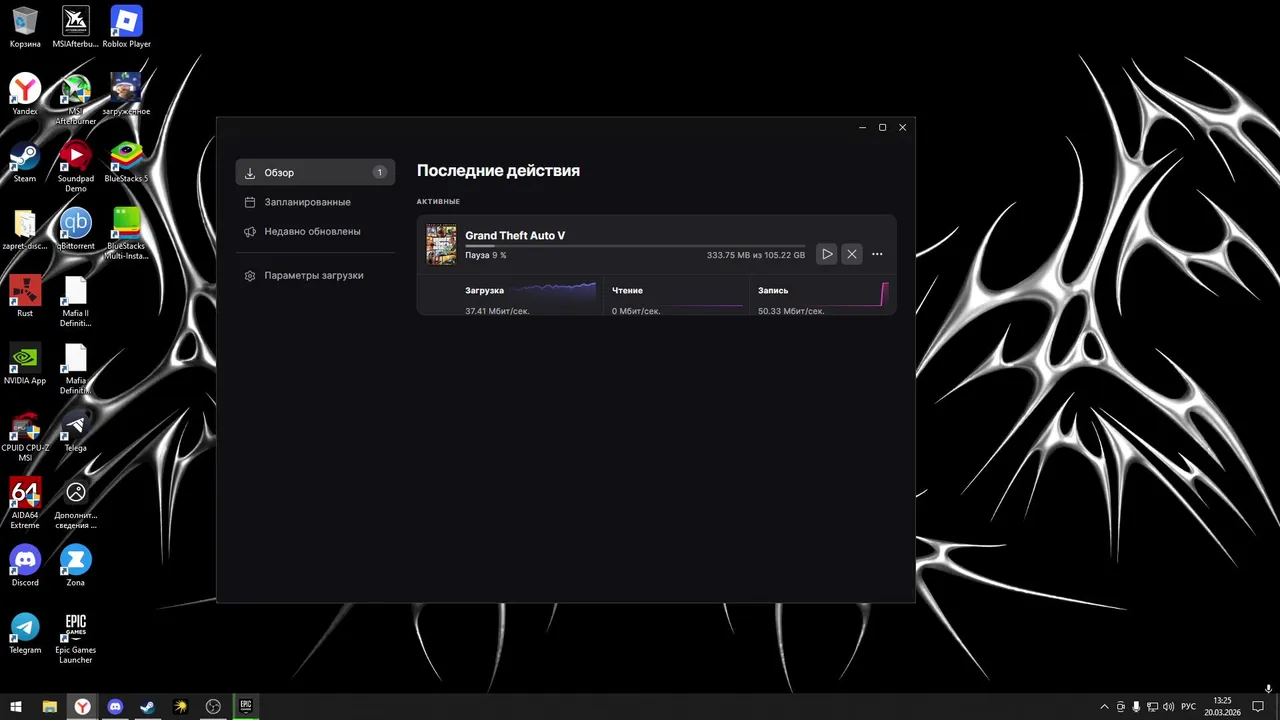Open the network tray icon
Image resolution: width=1280 pixels, height=720 pixels.
click(x=1152, y=707)
